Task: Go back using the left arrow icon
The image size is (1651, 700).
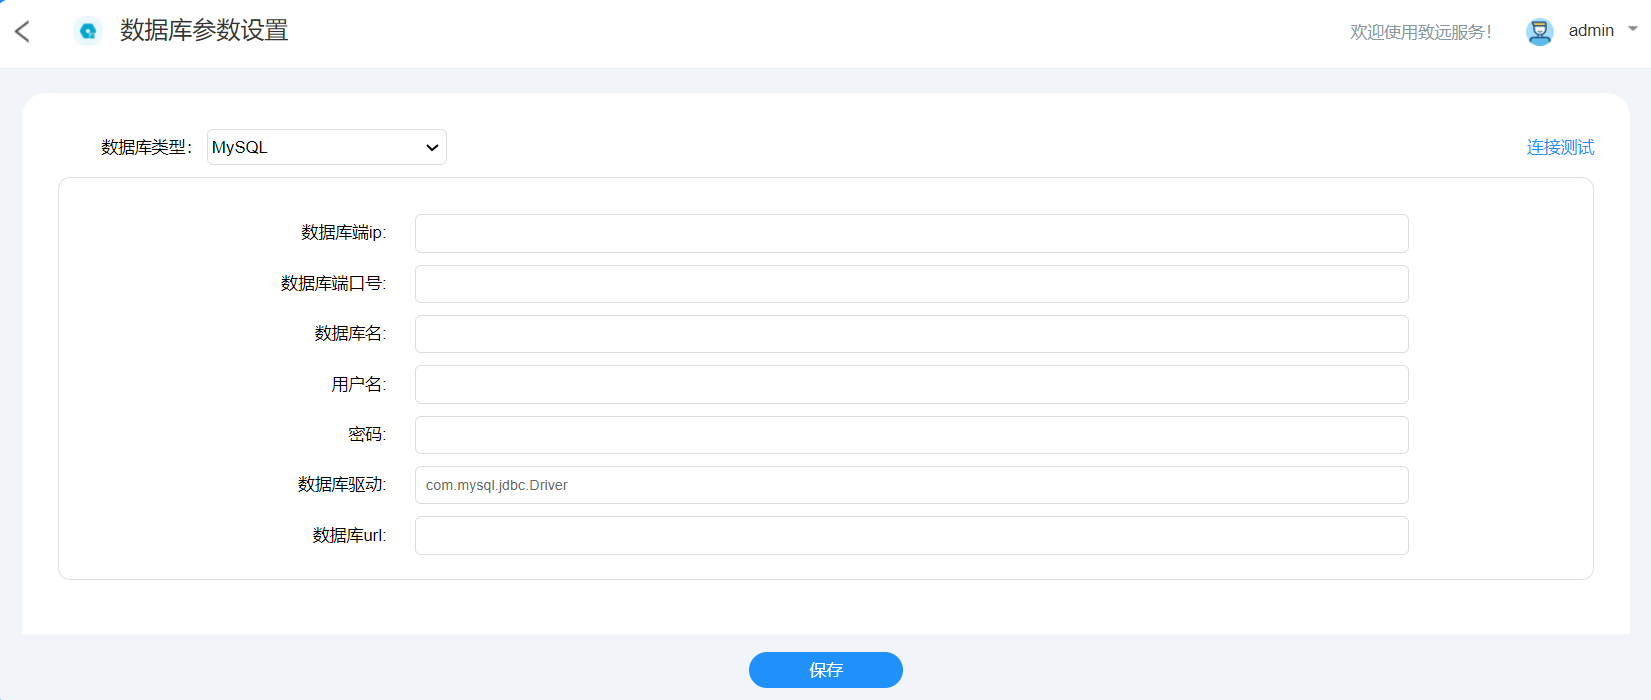Action: click(x=22, y=32)
